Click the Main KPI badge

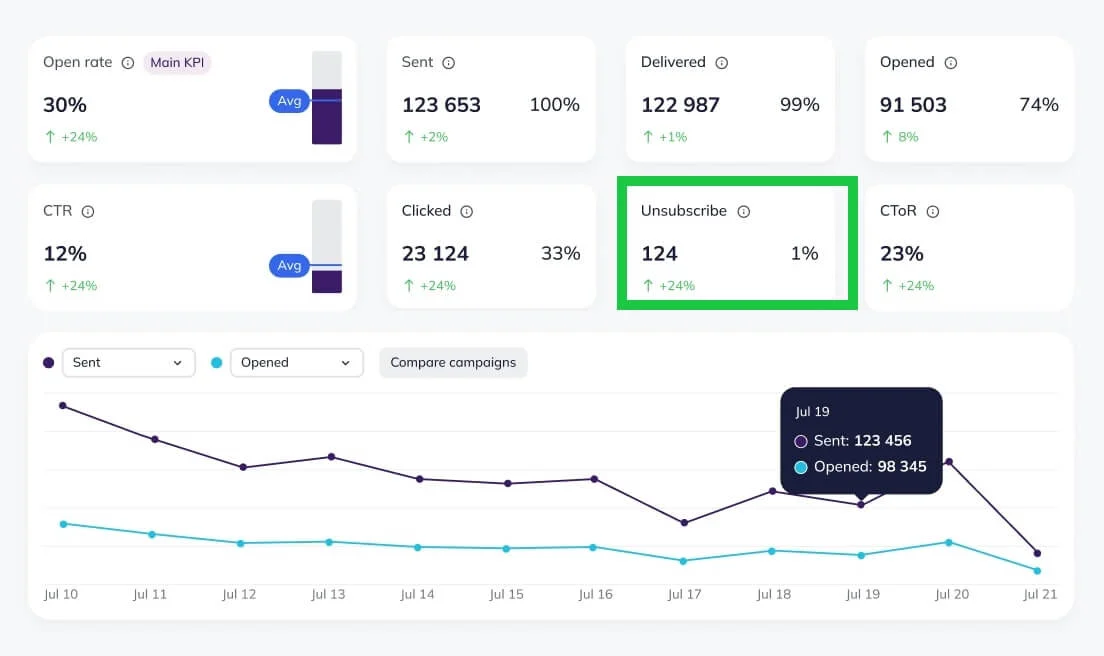[x=177, y=63]
